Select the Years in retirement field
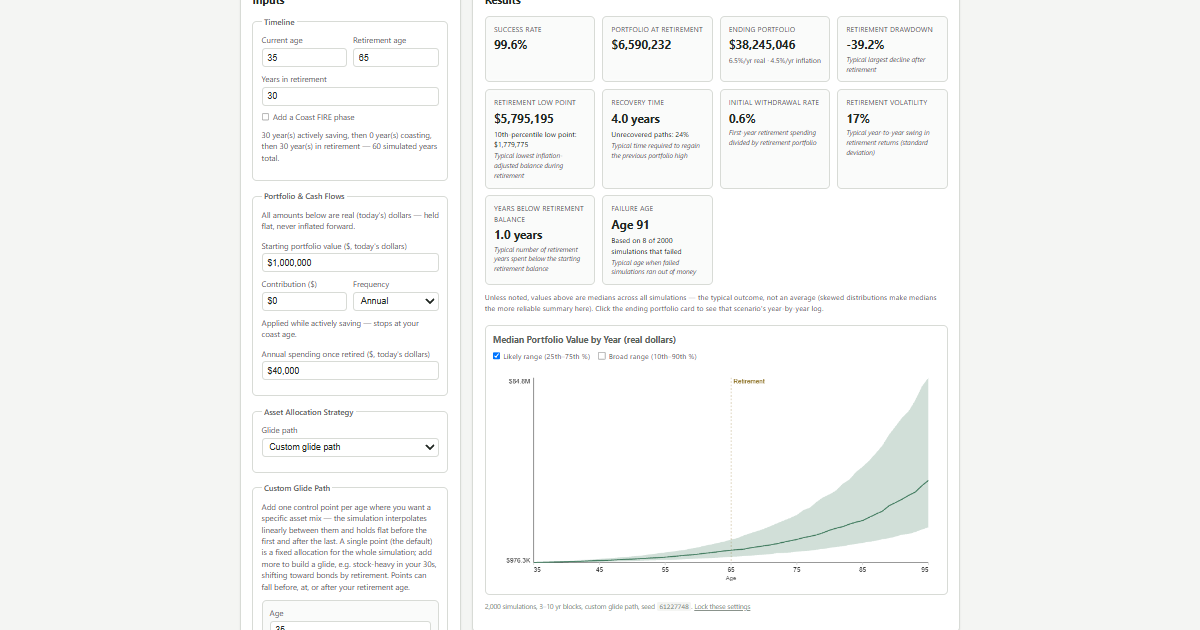 [350, 97]
